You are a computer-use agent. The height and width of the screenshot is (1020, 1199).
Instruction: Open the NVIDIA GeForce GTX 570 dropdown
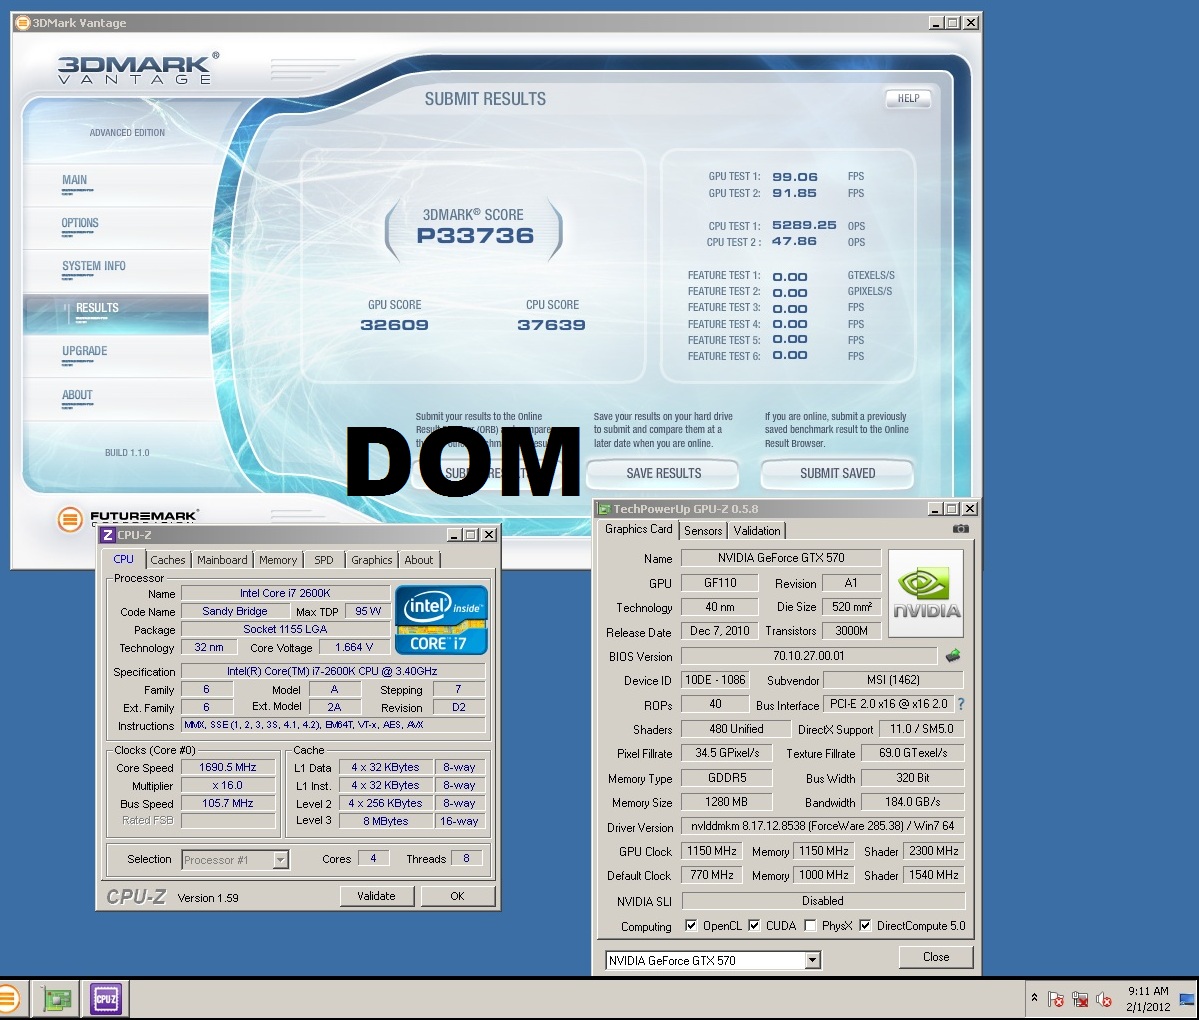[x=812, y=960]
